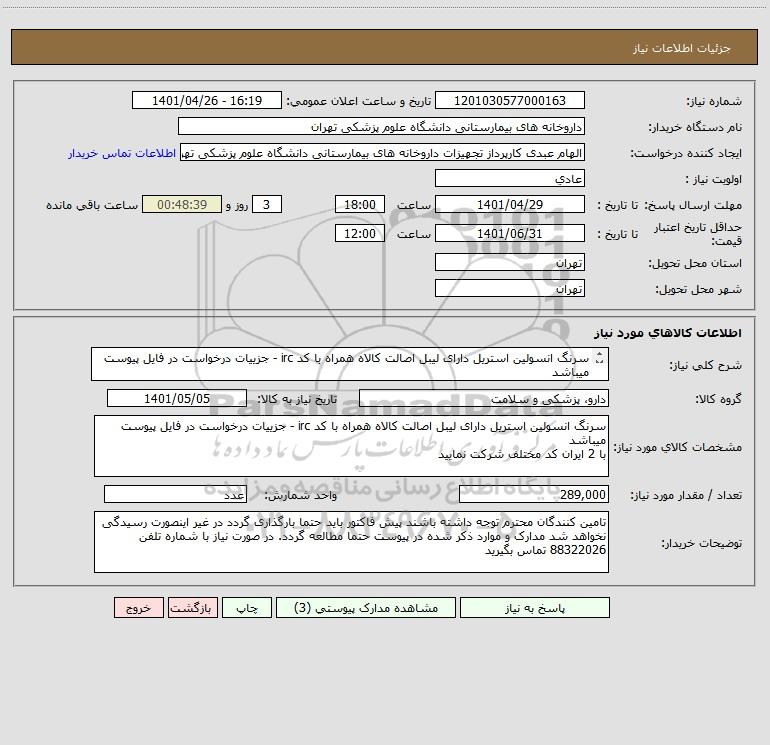770x745 pixels.
Task: Click the چاپ print button
Action: [x=247, y=607]
